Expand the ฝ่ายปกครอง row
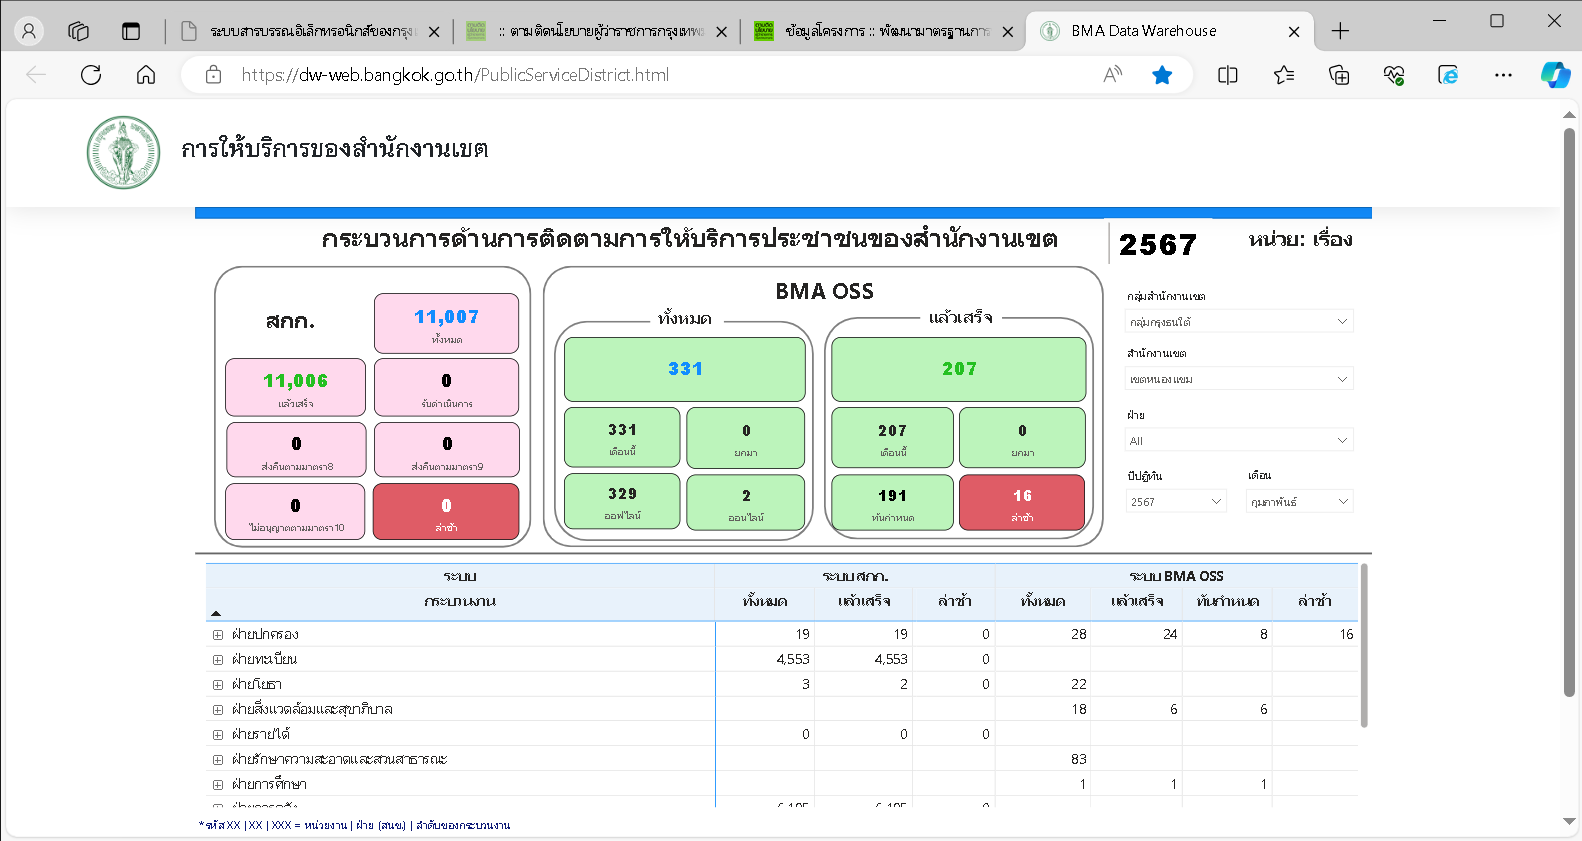This screenshot has width=1582, height=841. [x=217, y=635]
